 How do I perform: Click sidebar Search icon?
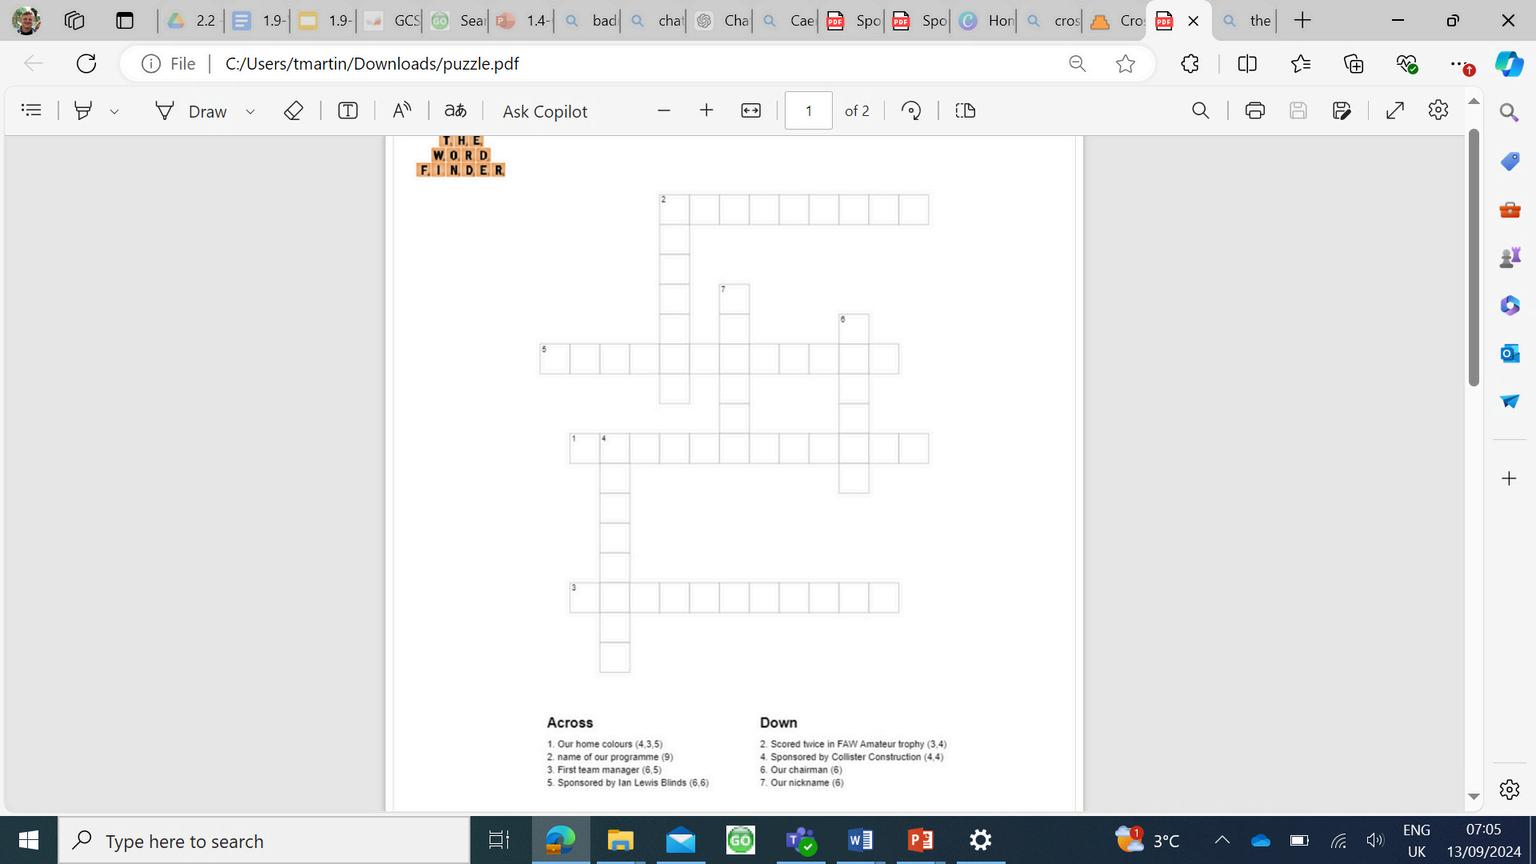tap(1510, 112)
